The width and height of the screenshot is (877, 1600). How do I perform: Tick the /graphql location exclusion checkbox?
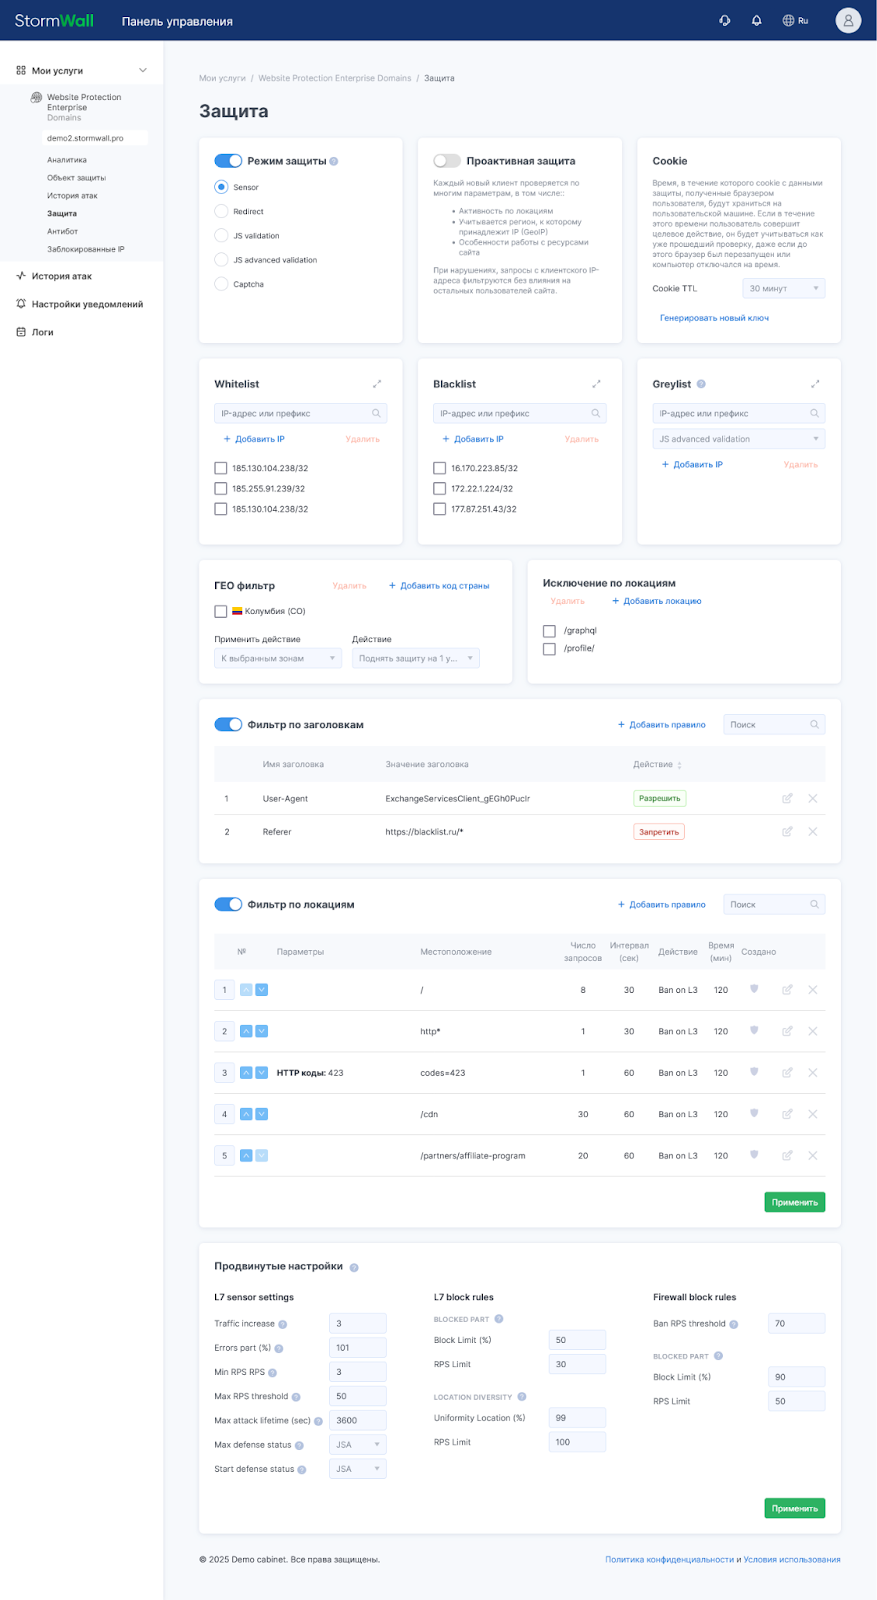click(549, 631)
